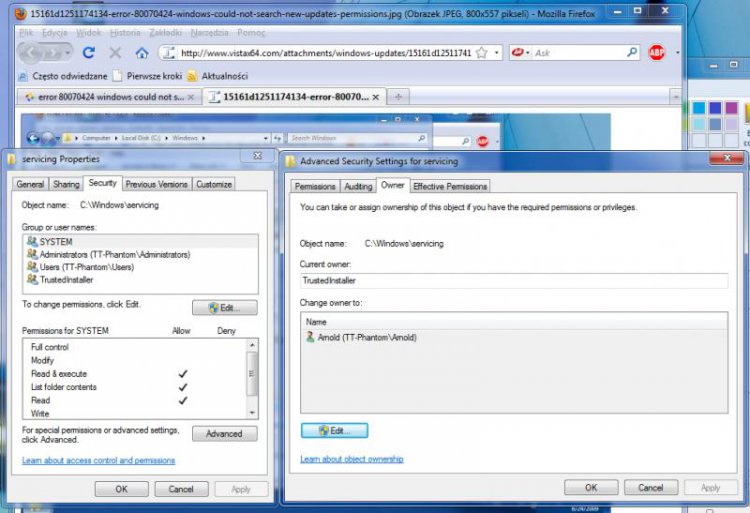The width and height of the screenshot is (750, 513).
Task: Click Cancel in Advanced Security Settings
Action: pyautogui.click(x=651, y=488)
